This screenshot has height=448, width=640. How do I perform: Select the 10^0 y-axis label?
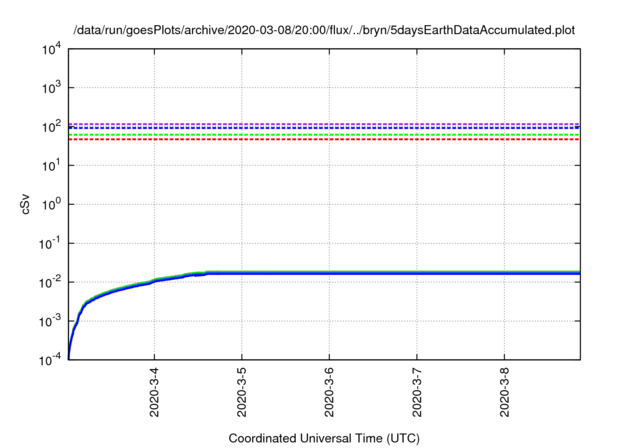pyautogui.click(x=52, y=204)
